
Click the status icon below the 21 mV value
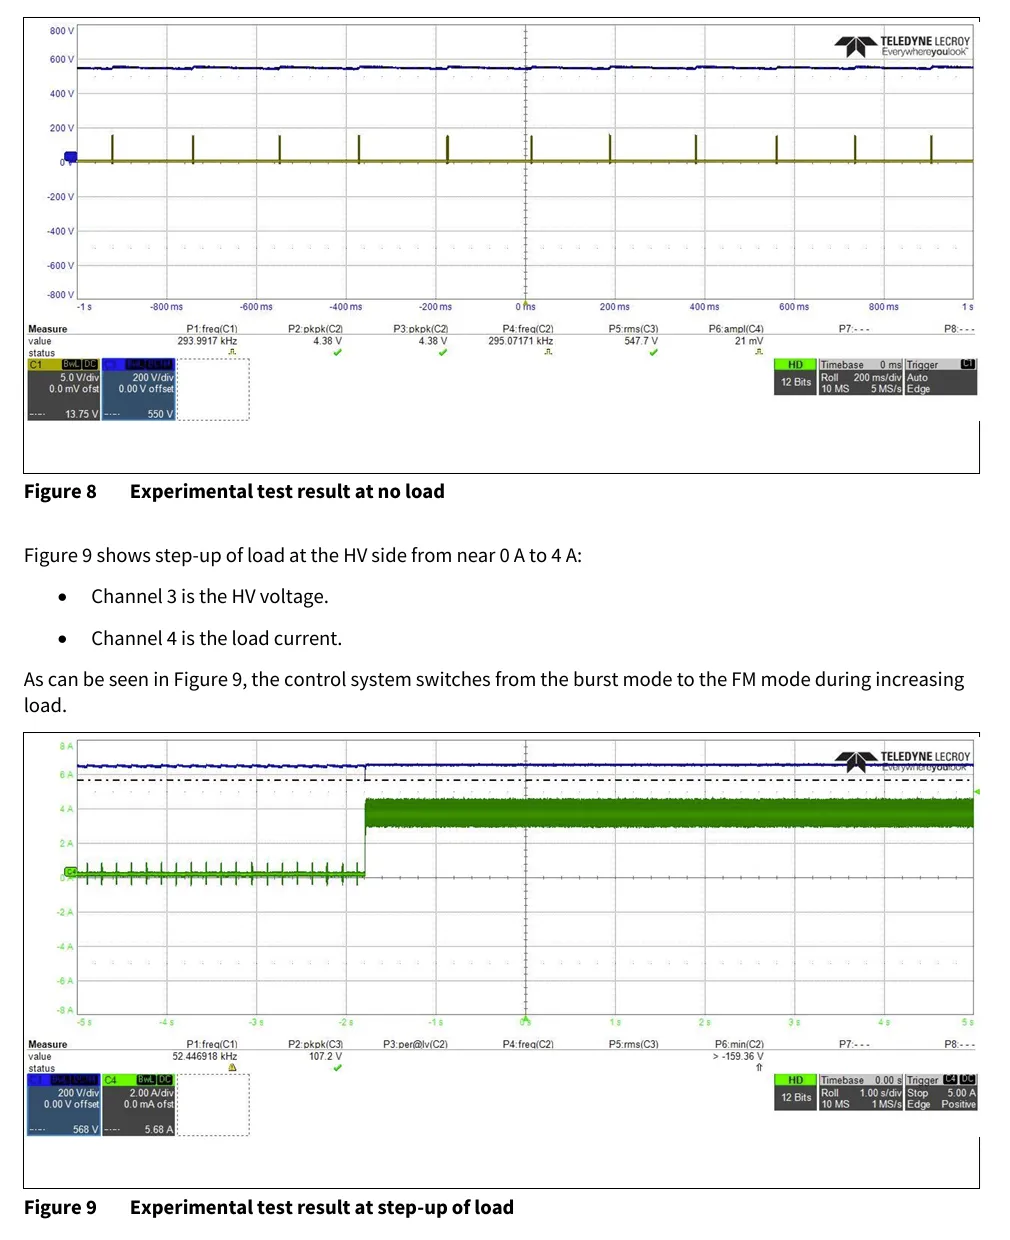click(758, 353)
